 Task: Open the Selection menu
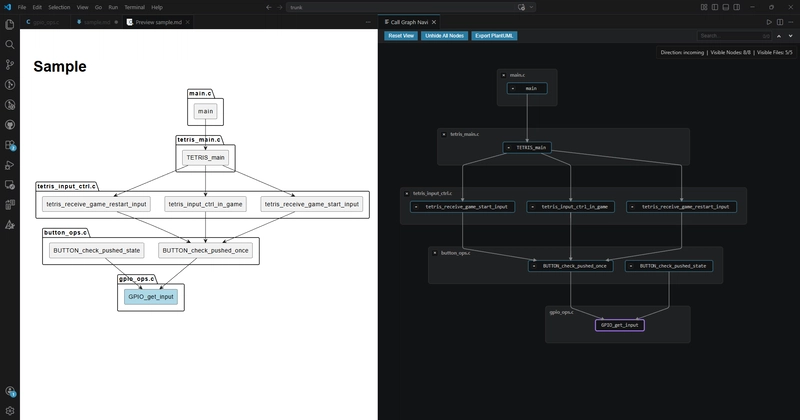coord(59,7)
